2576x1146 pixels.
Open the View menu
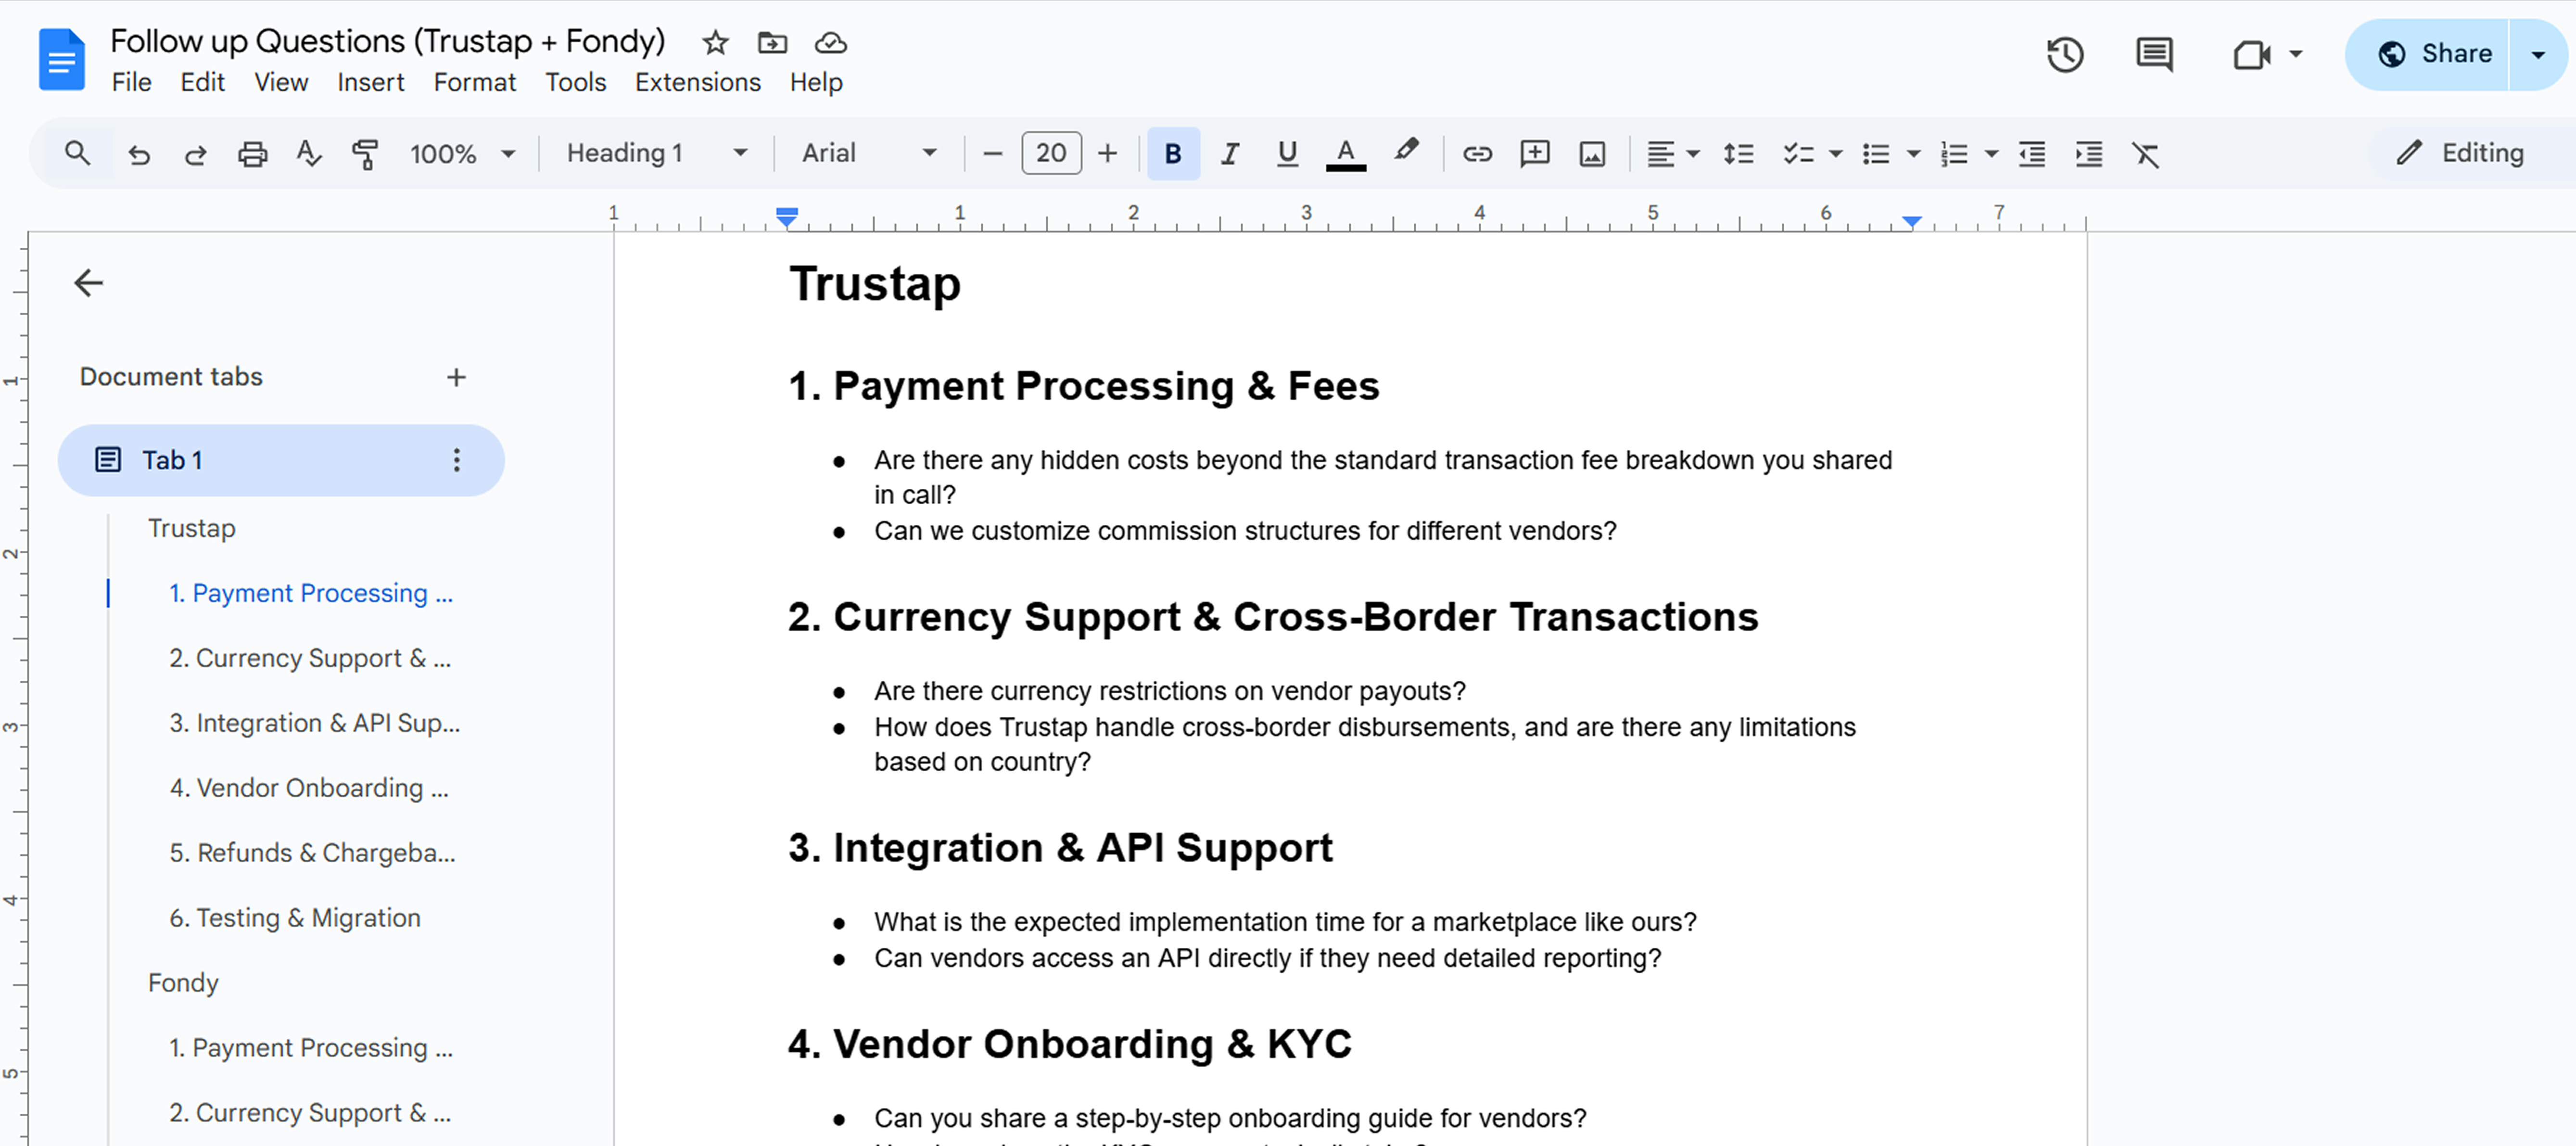281,82
